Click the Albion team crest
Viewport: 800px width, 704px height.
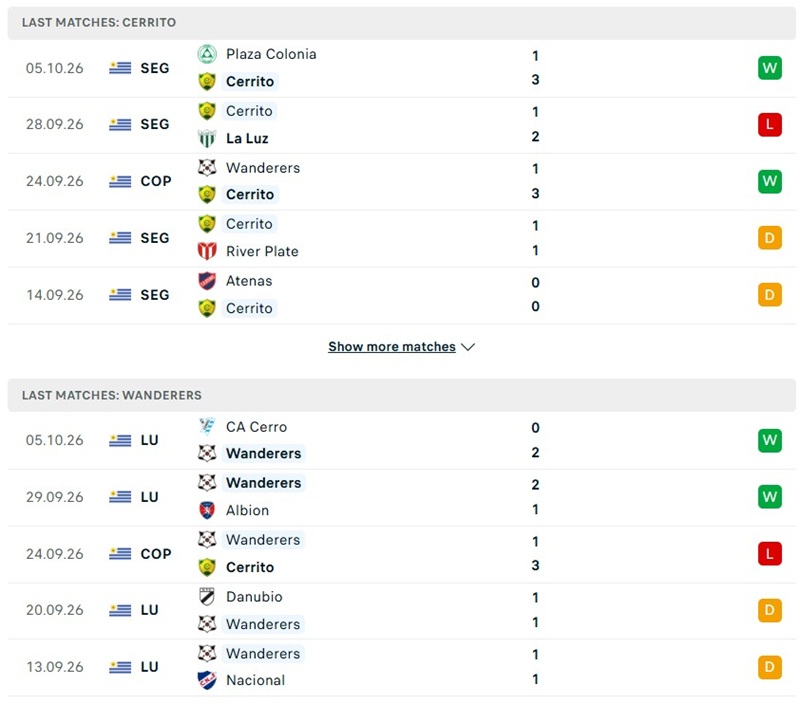coord(207,510)
